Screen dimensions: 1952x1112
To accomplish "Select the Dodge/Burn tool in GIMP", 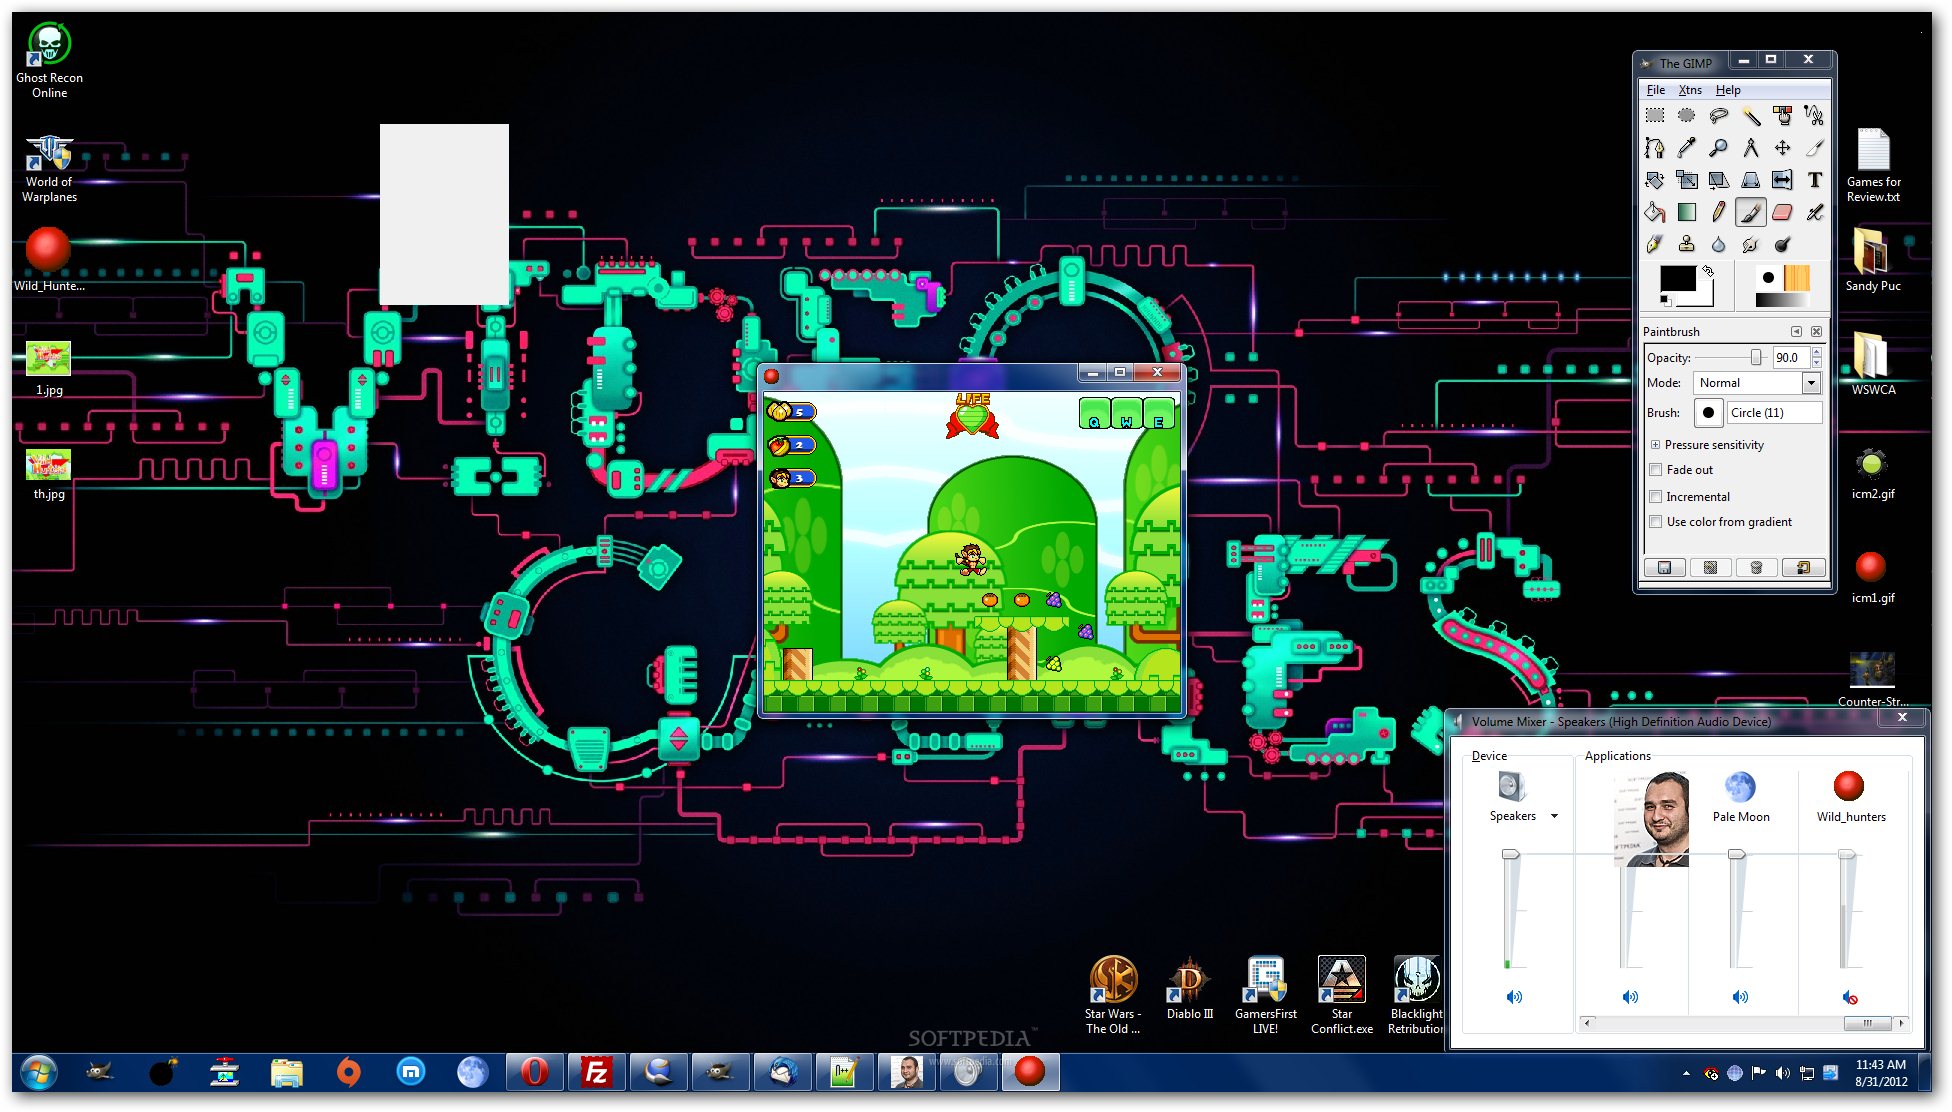I will pyautogui.click(x=1783, y=244).
